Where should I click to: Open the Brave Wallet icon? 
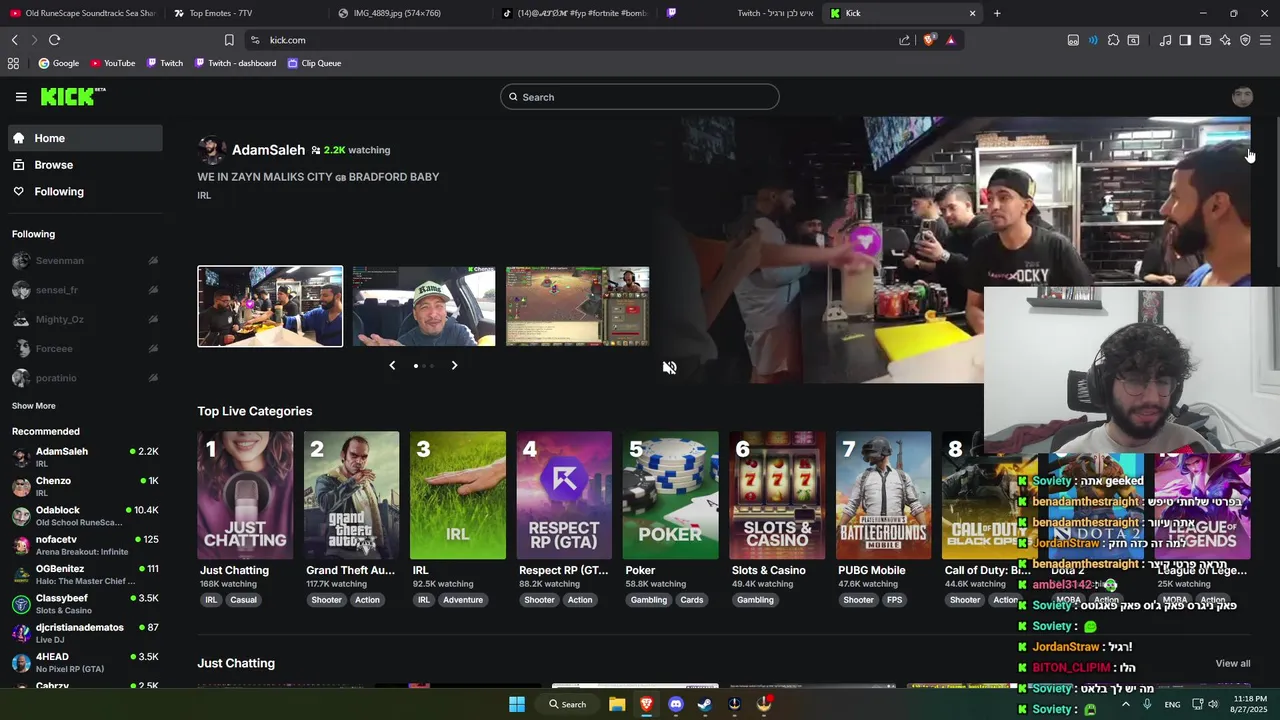(1205, 40)
